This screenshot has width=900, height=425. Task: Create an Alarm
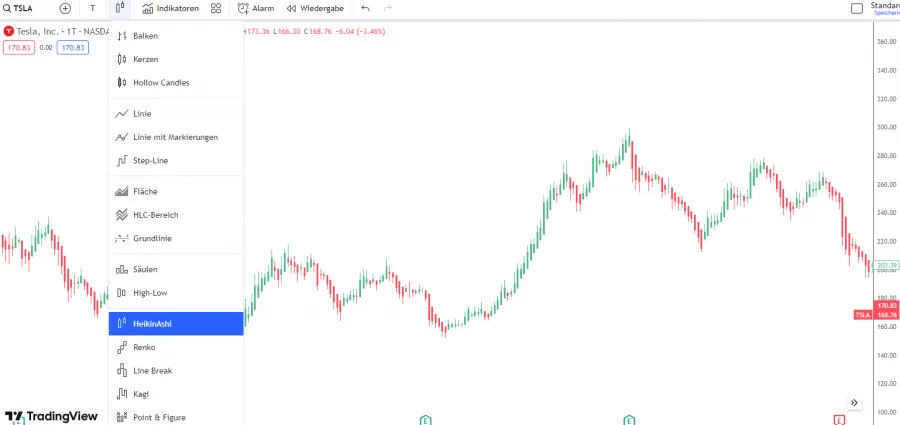[256, 9]
